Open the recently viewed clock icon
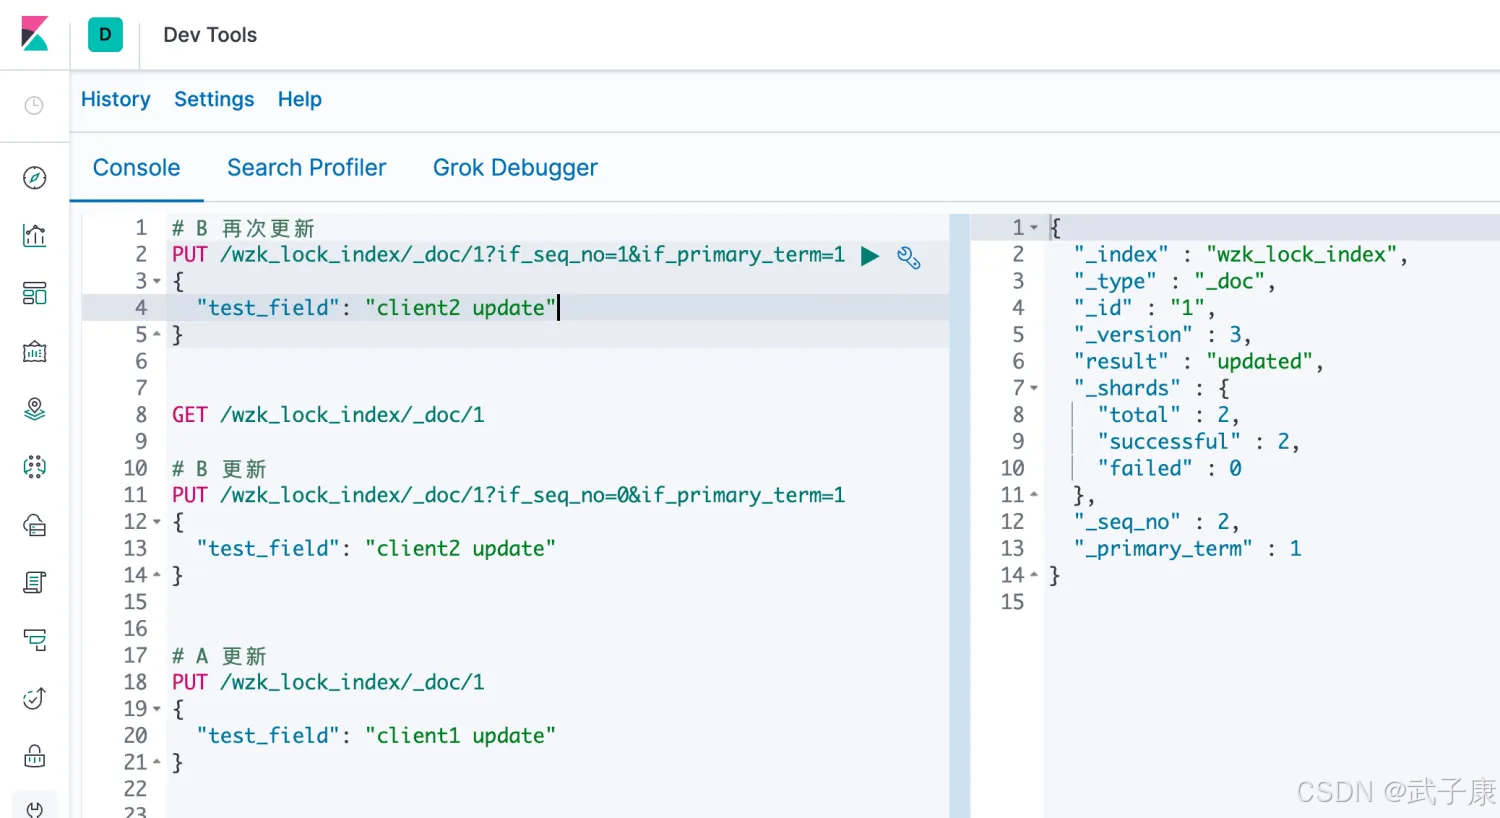Image resolution: width=1500 pixels, height=818 pixels. [x=34, y=106]
